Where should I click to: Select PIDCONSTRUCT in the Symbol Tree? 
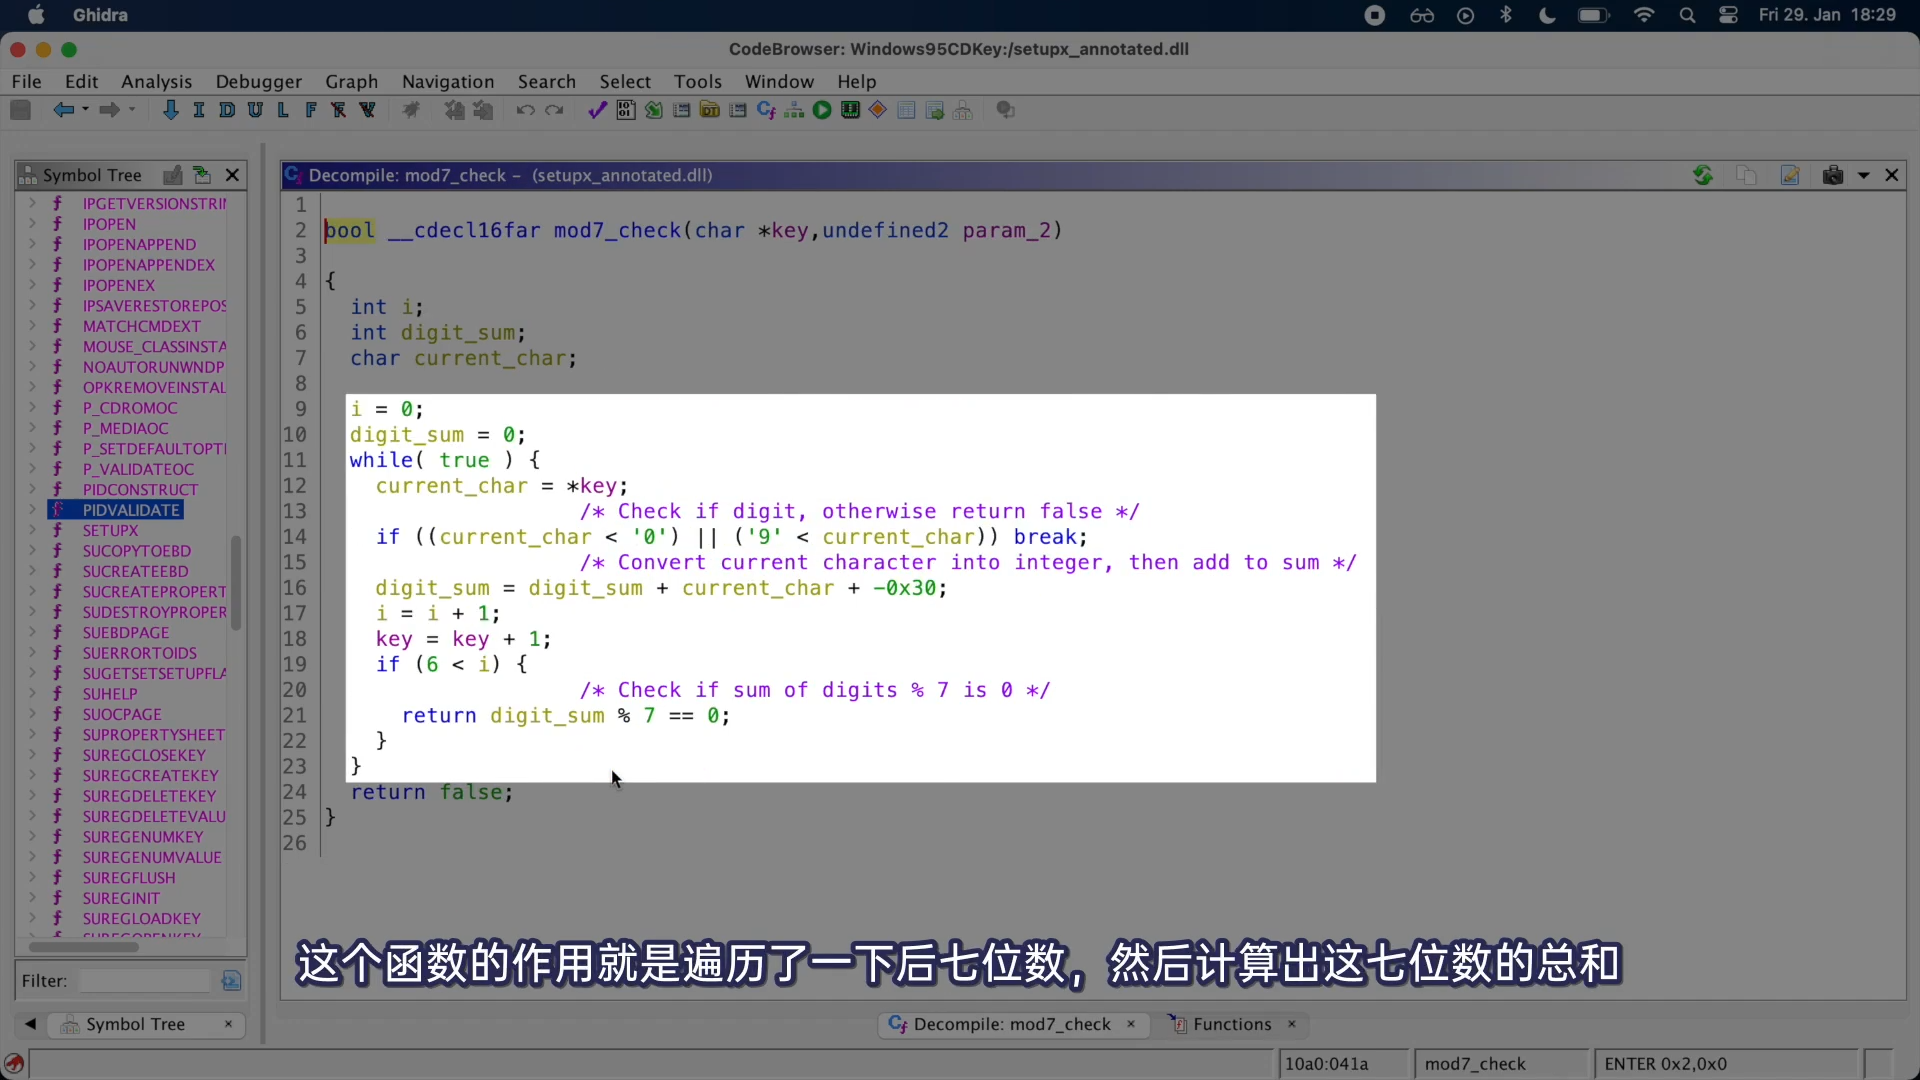pos(140,490)
